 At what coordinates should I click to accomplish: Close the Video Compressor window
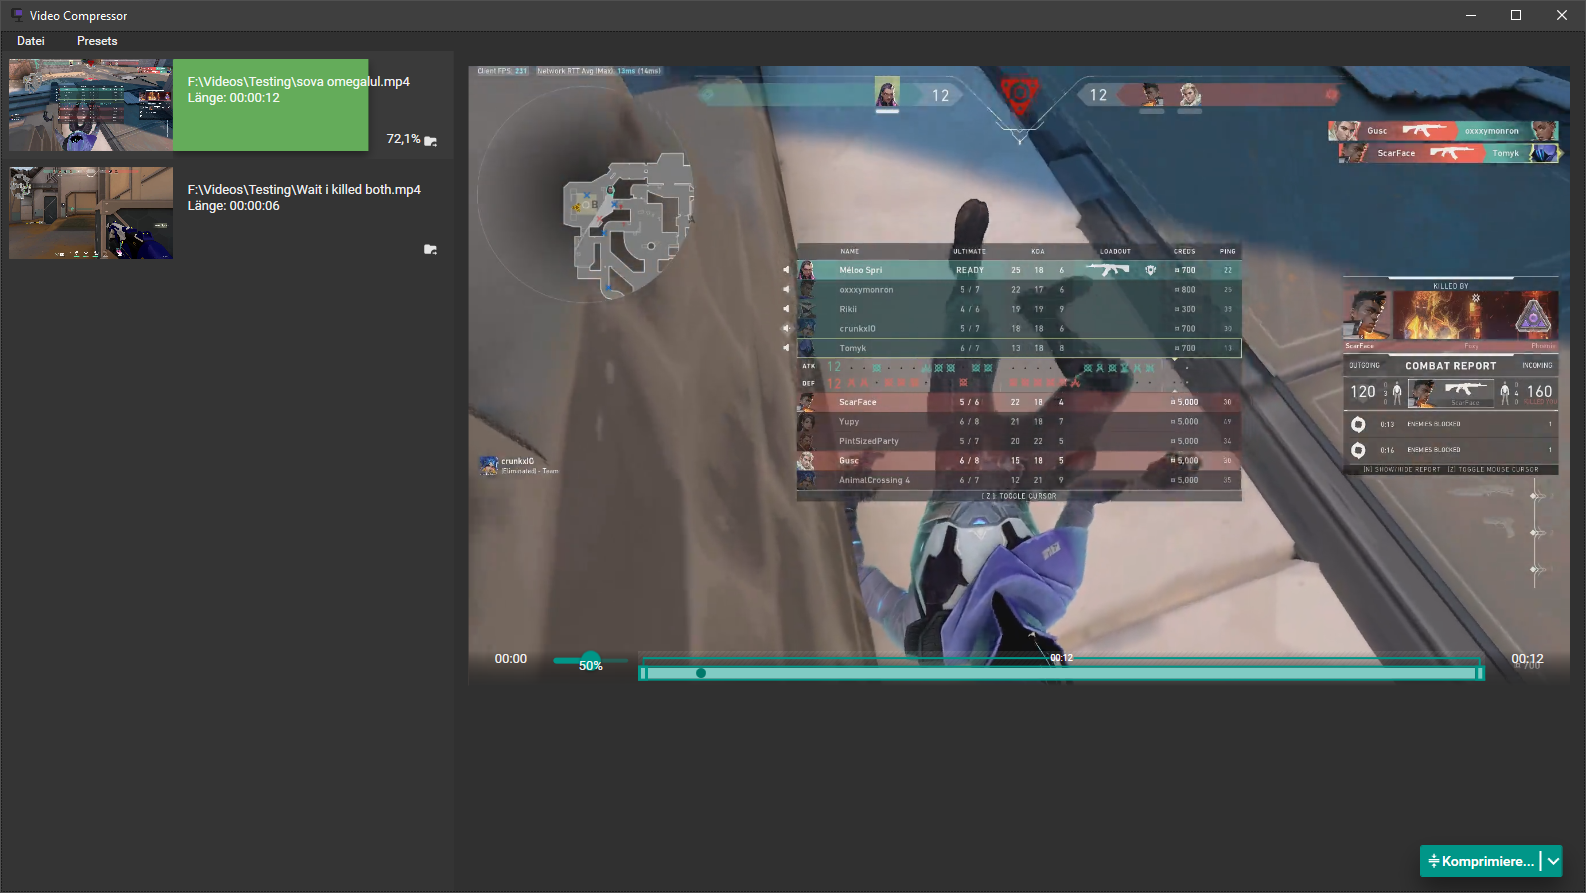click(1562, 15)
